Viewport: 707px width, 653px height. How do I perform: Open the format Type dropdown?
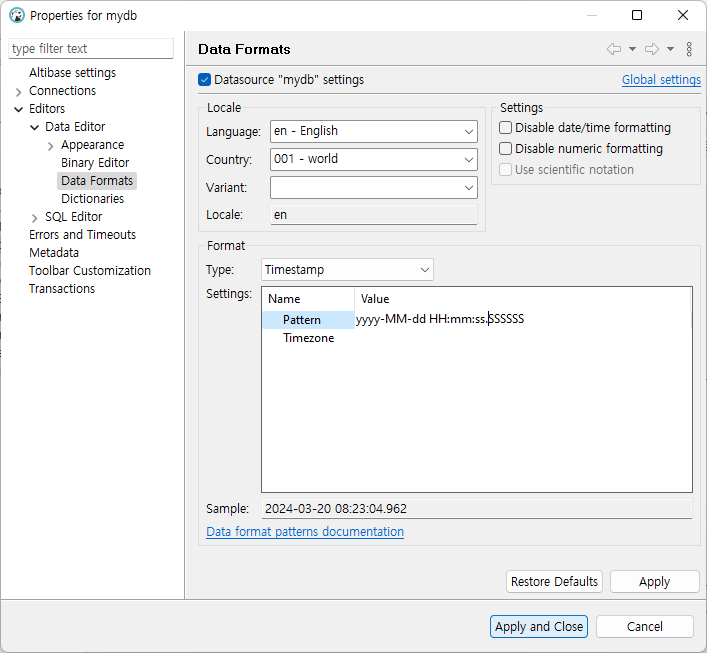[347, 270]
